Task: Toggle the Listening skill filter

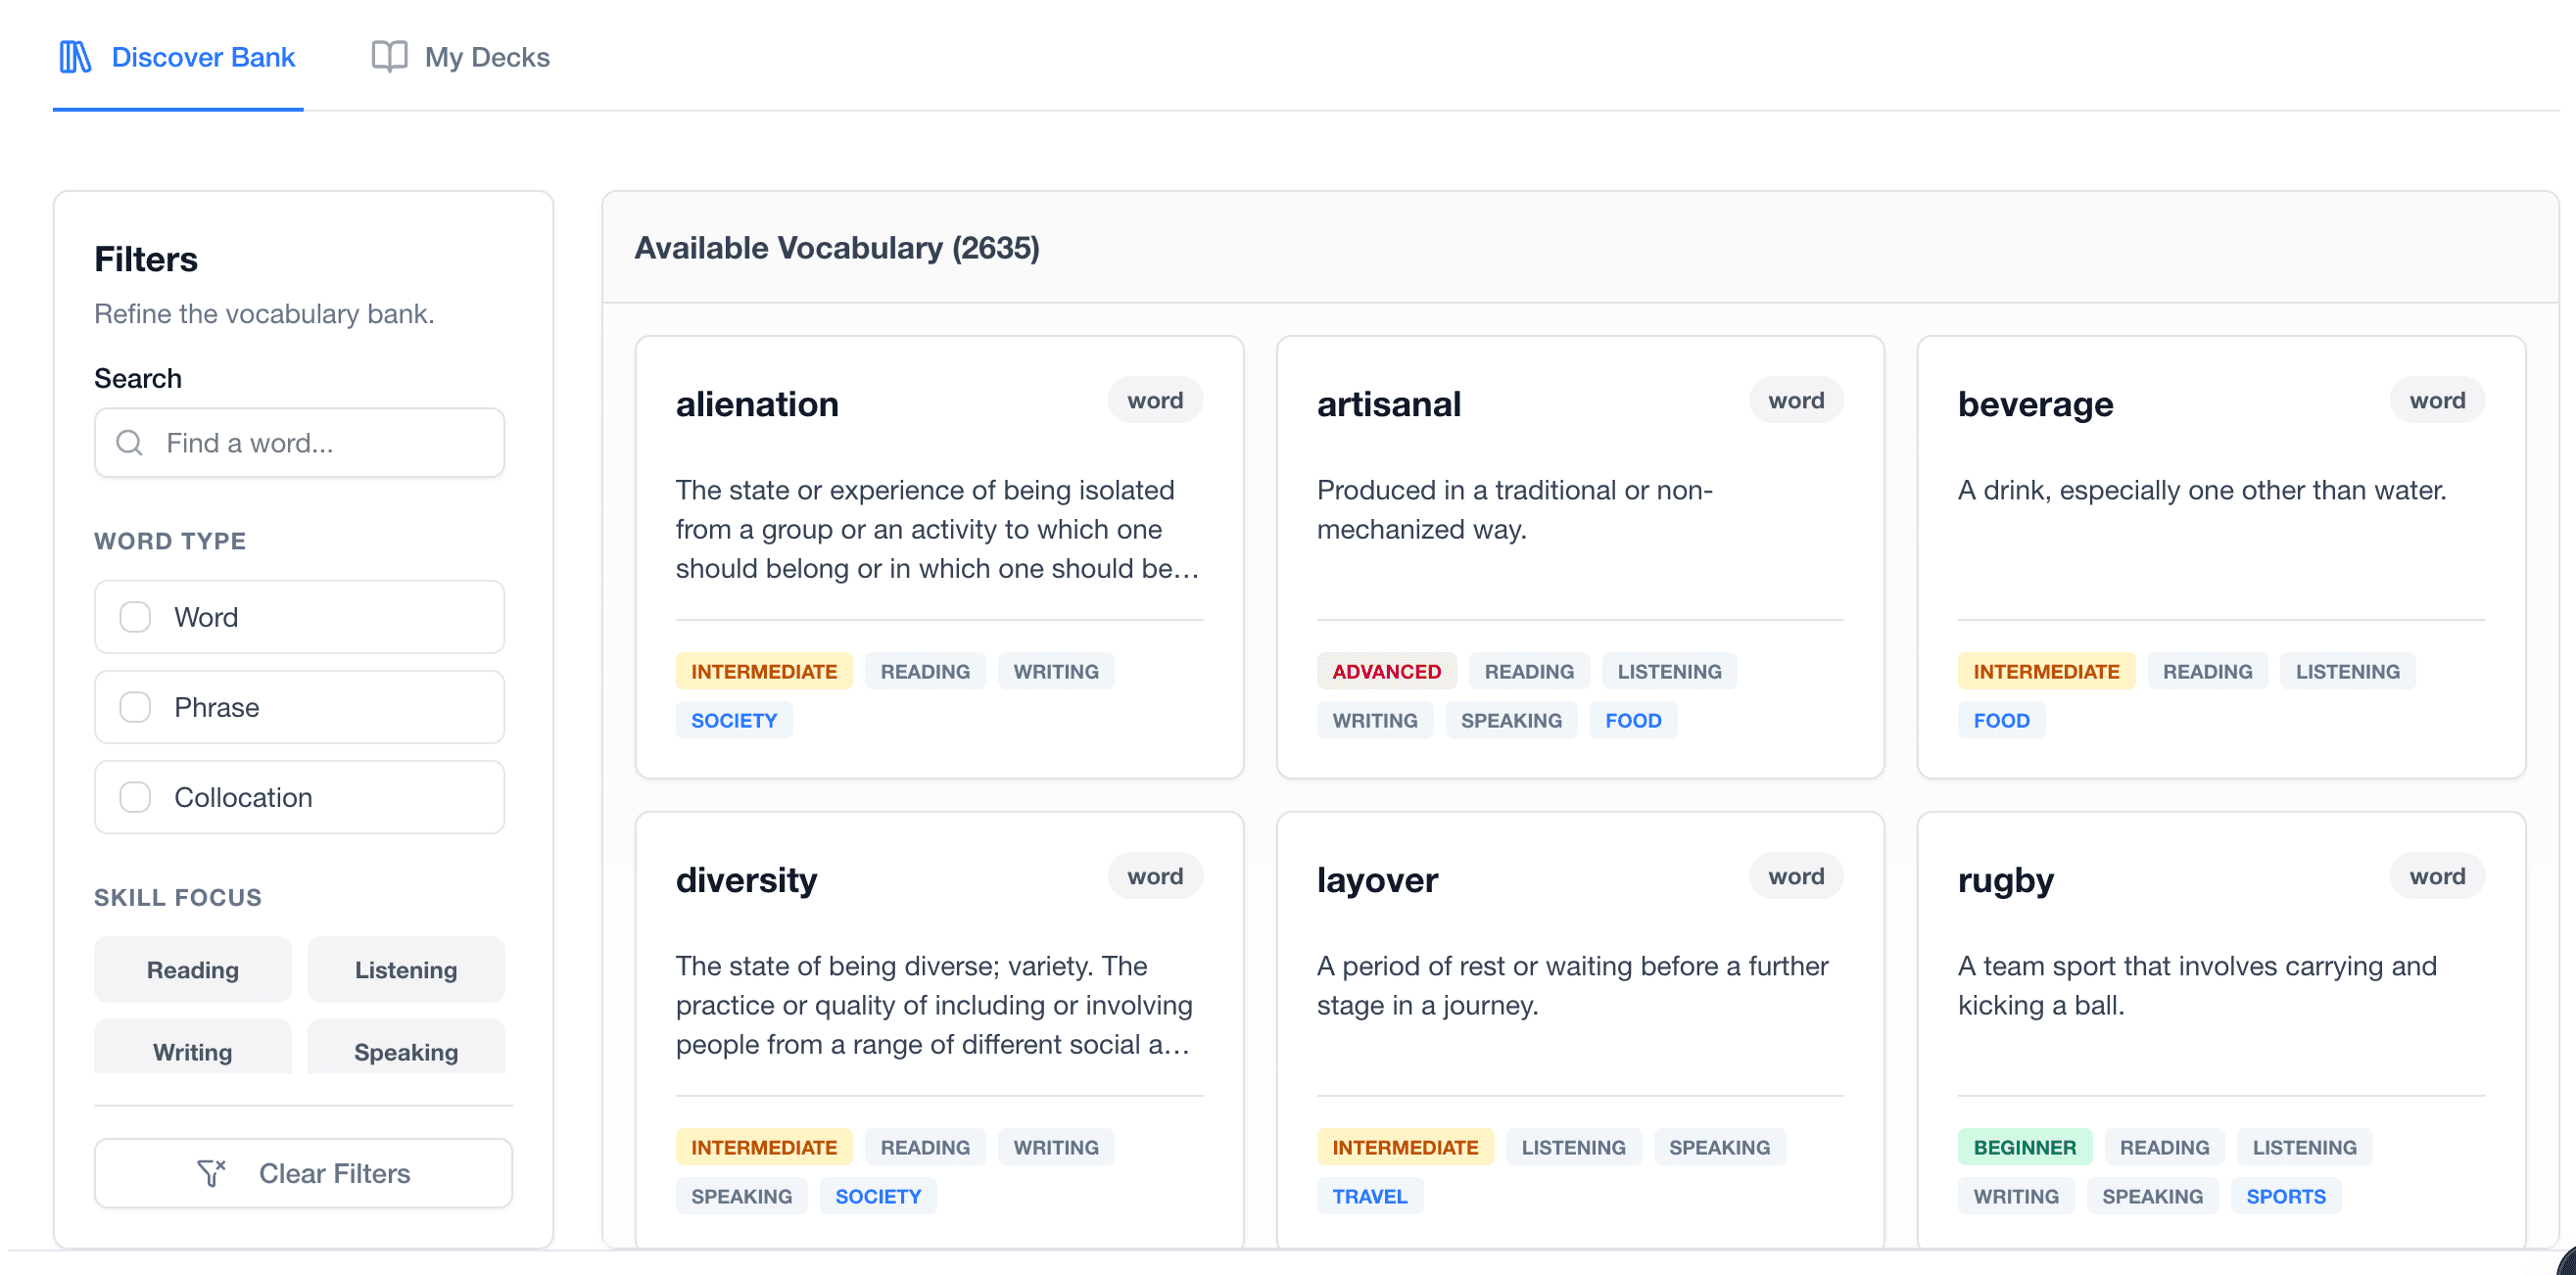Action: coord(405,969)
